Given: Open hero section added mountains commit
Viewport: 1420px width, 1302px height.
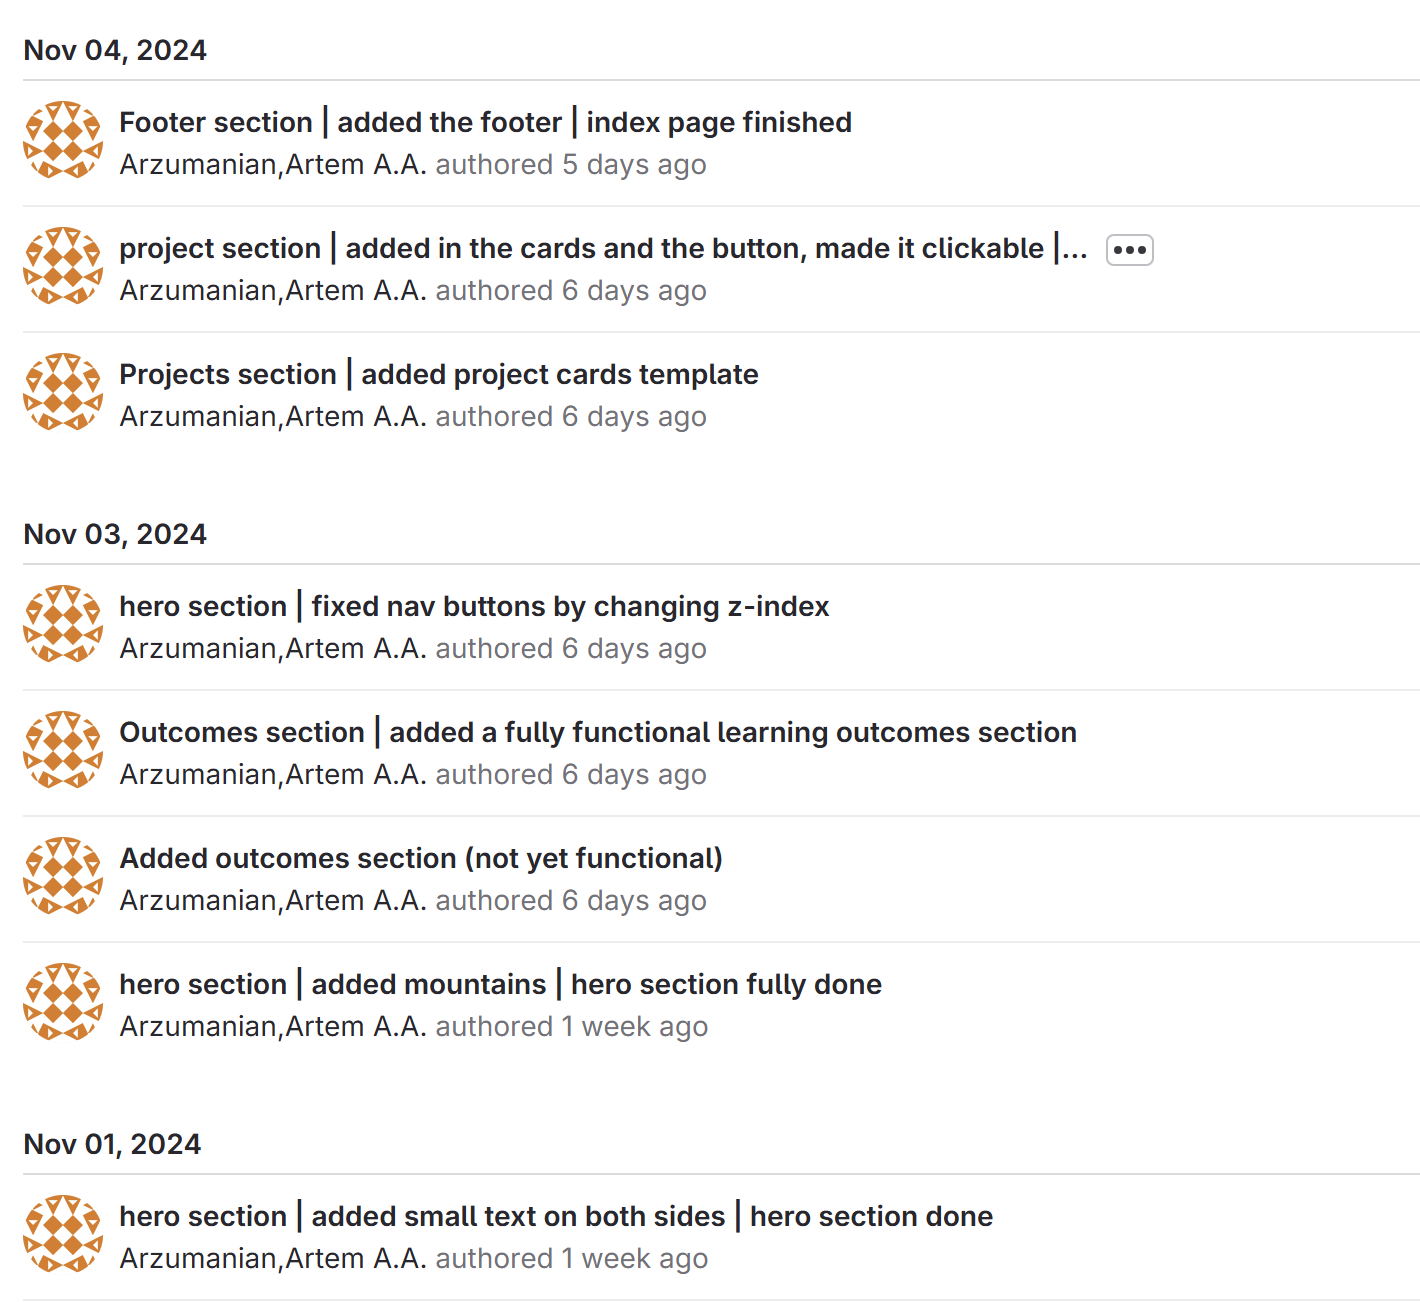Looking at the screenshot, I should [500, 984].
